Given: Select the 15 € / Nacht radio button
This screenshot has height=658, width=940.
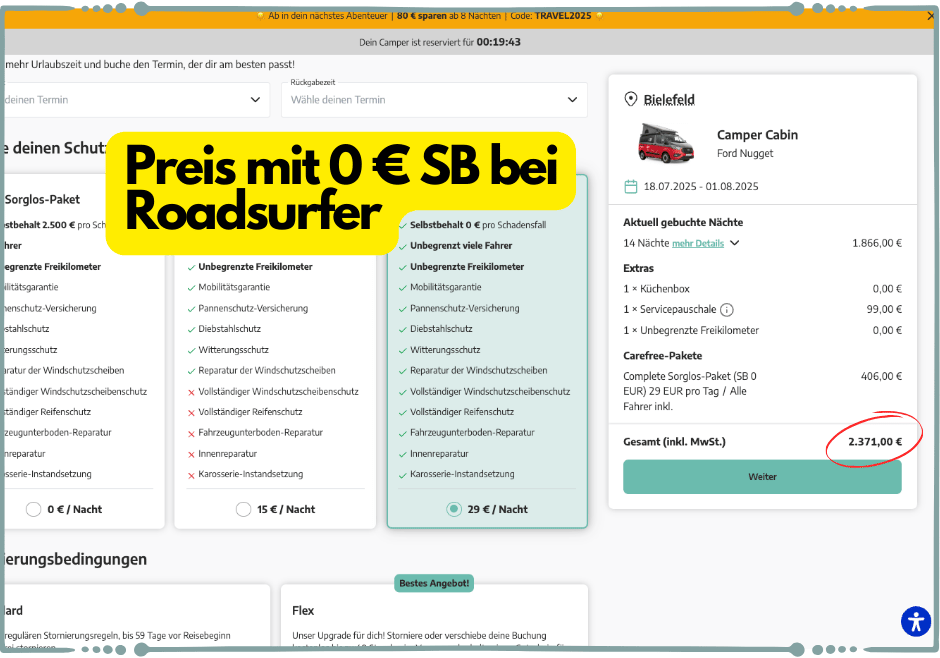Looking at the screenshot, I should click(x=243, y=509).
